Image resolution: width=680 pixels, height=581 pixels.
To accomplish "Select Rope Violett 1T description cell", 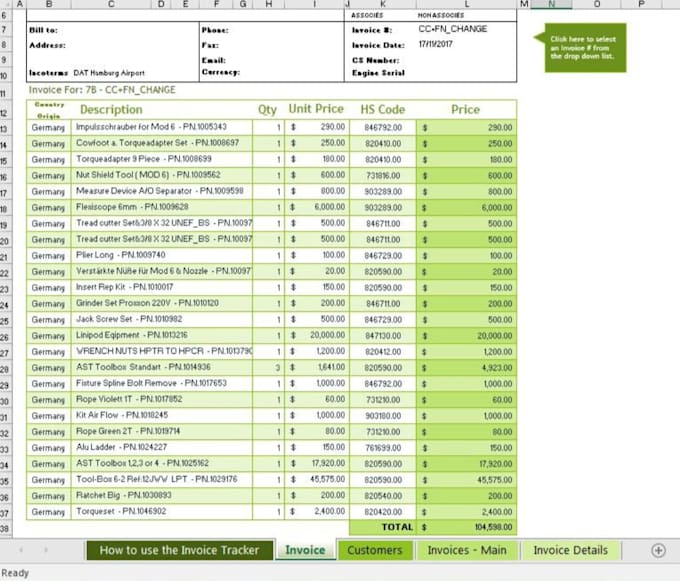I will pos(161,400).
